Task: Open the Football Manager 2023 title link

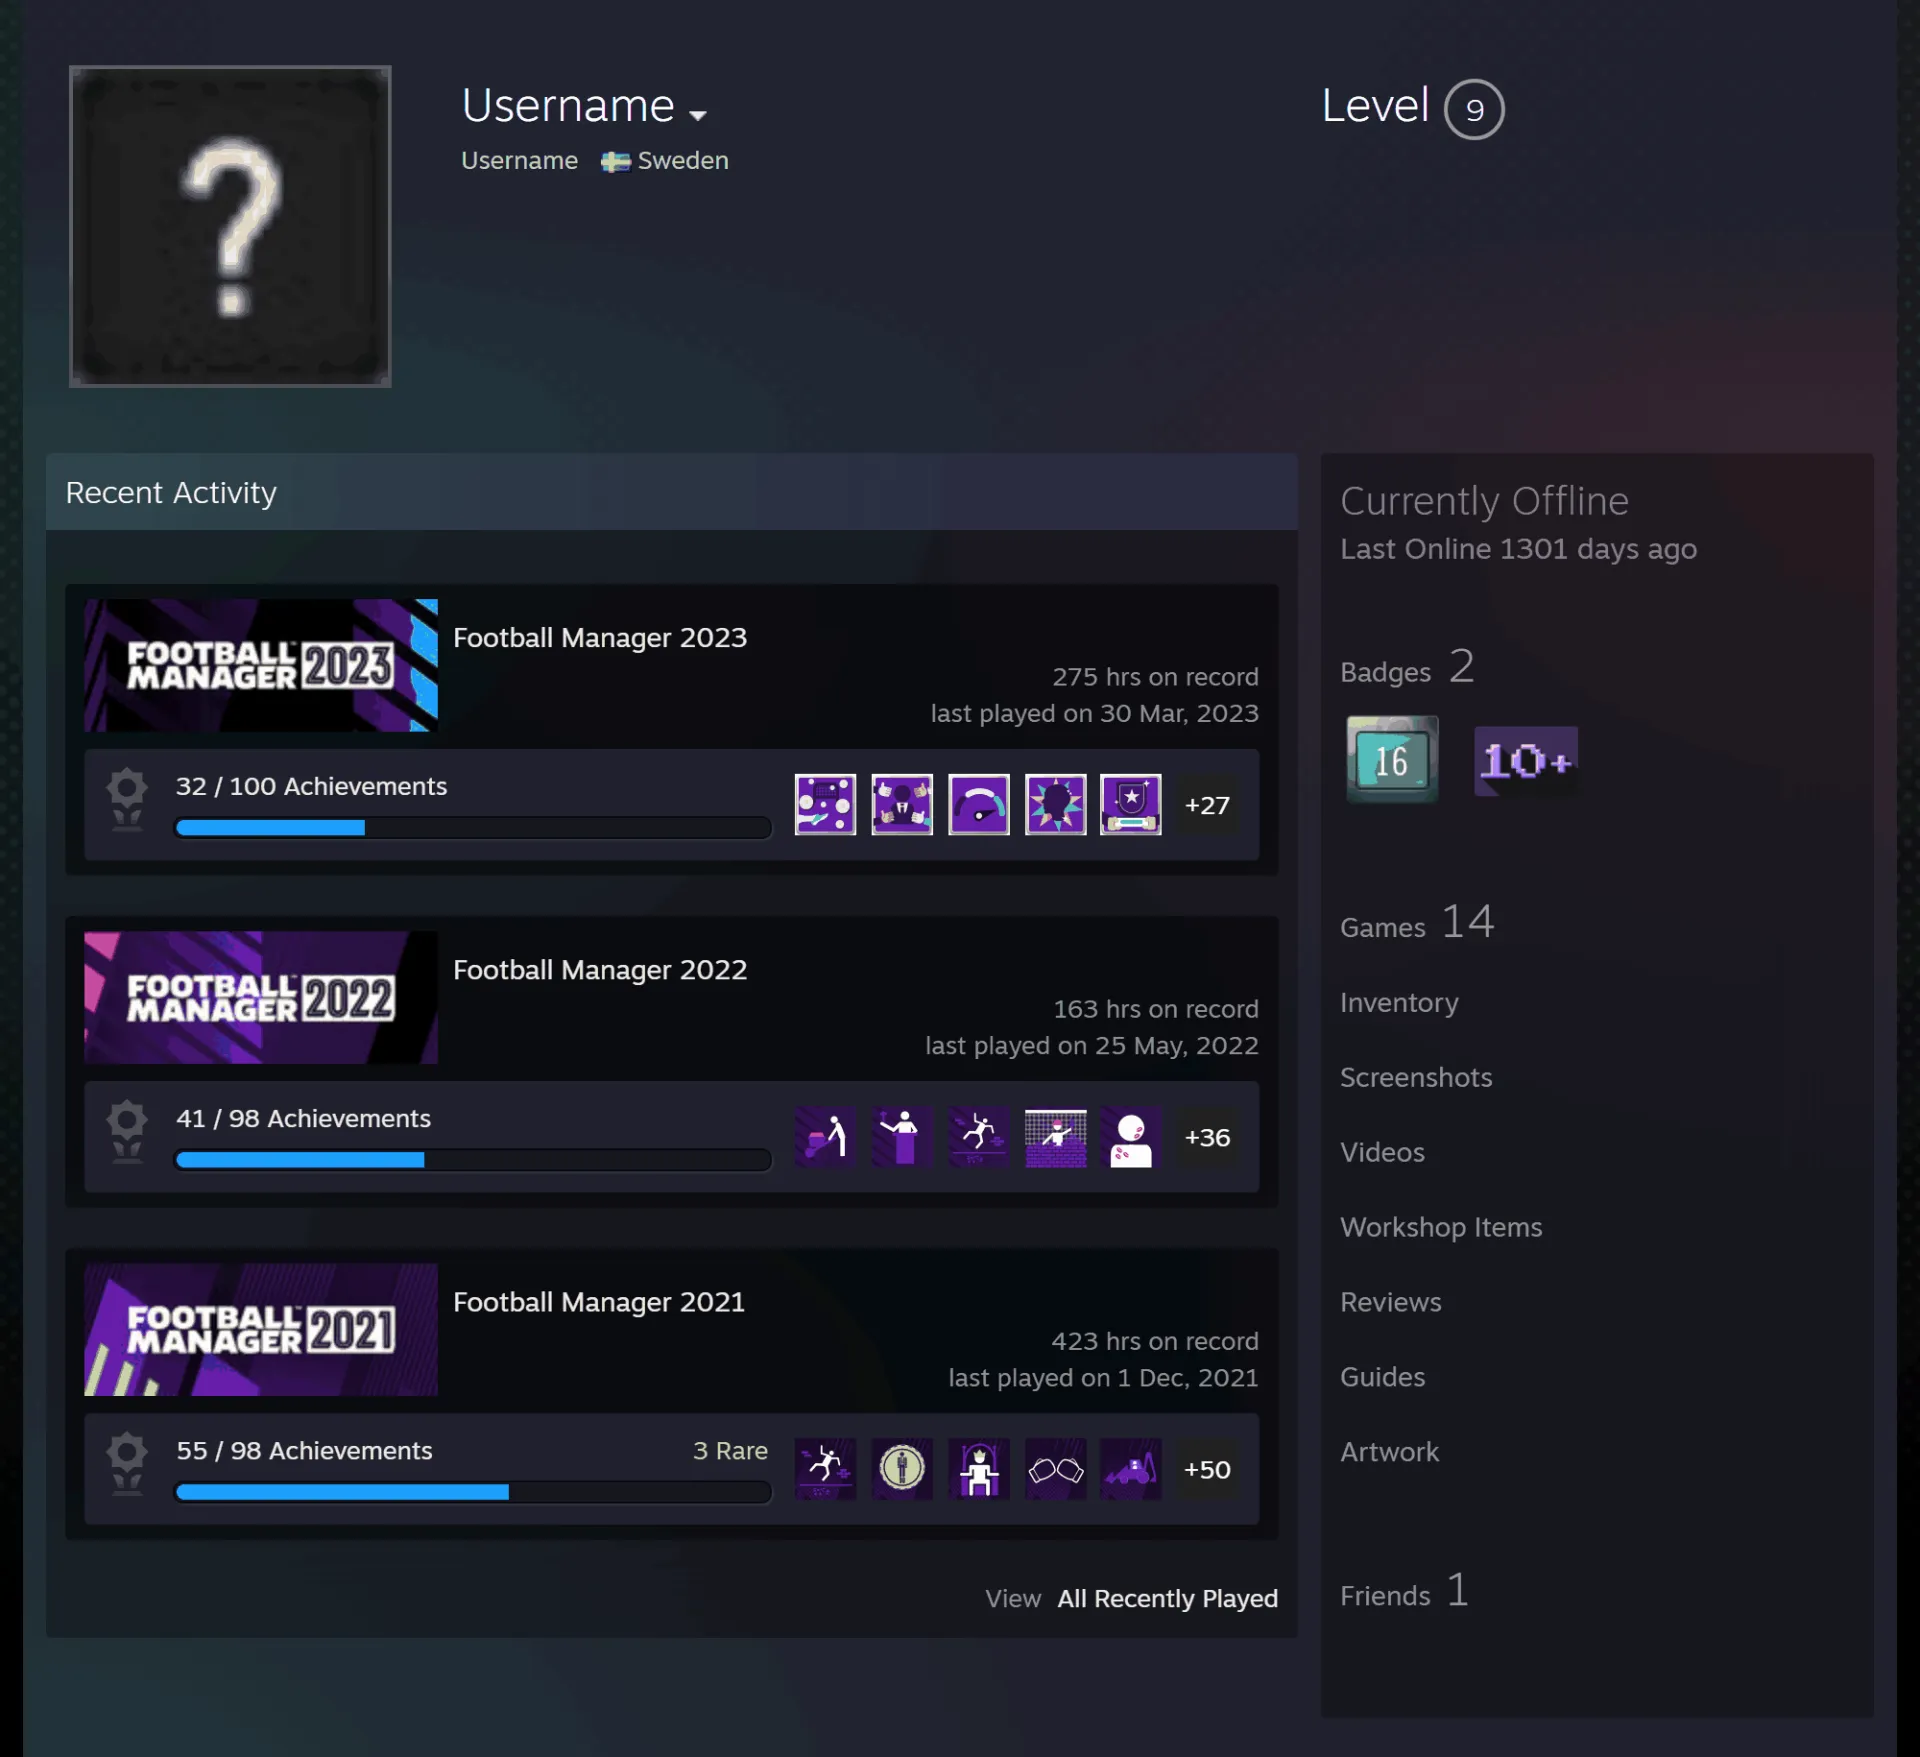Action: [x=600, y=637]
